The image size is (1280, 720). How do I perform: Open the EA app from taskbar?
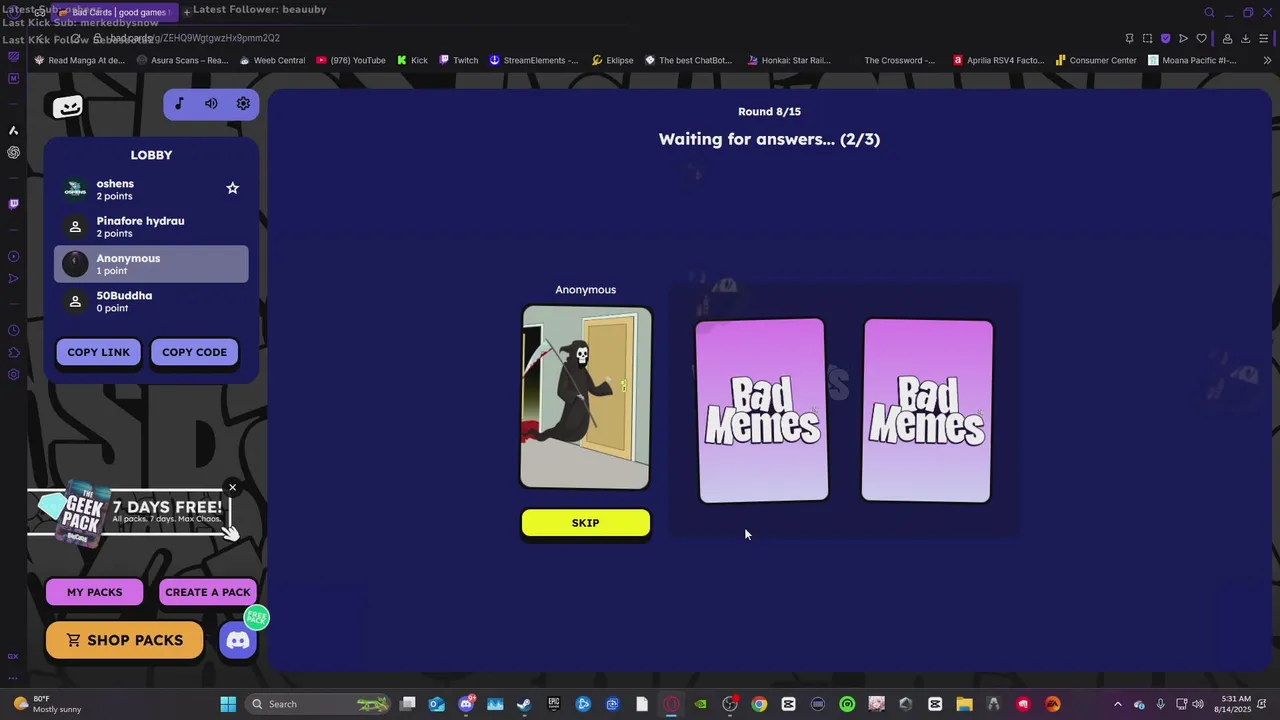coord(1052,704)
